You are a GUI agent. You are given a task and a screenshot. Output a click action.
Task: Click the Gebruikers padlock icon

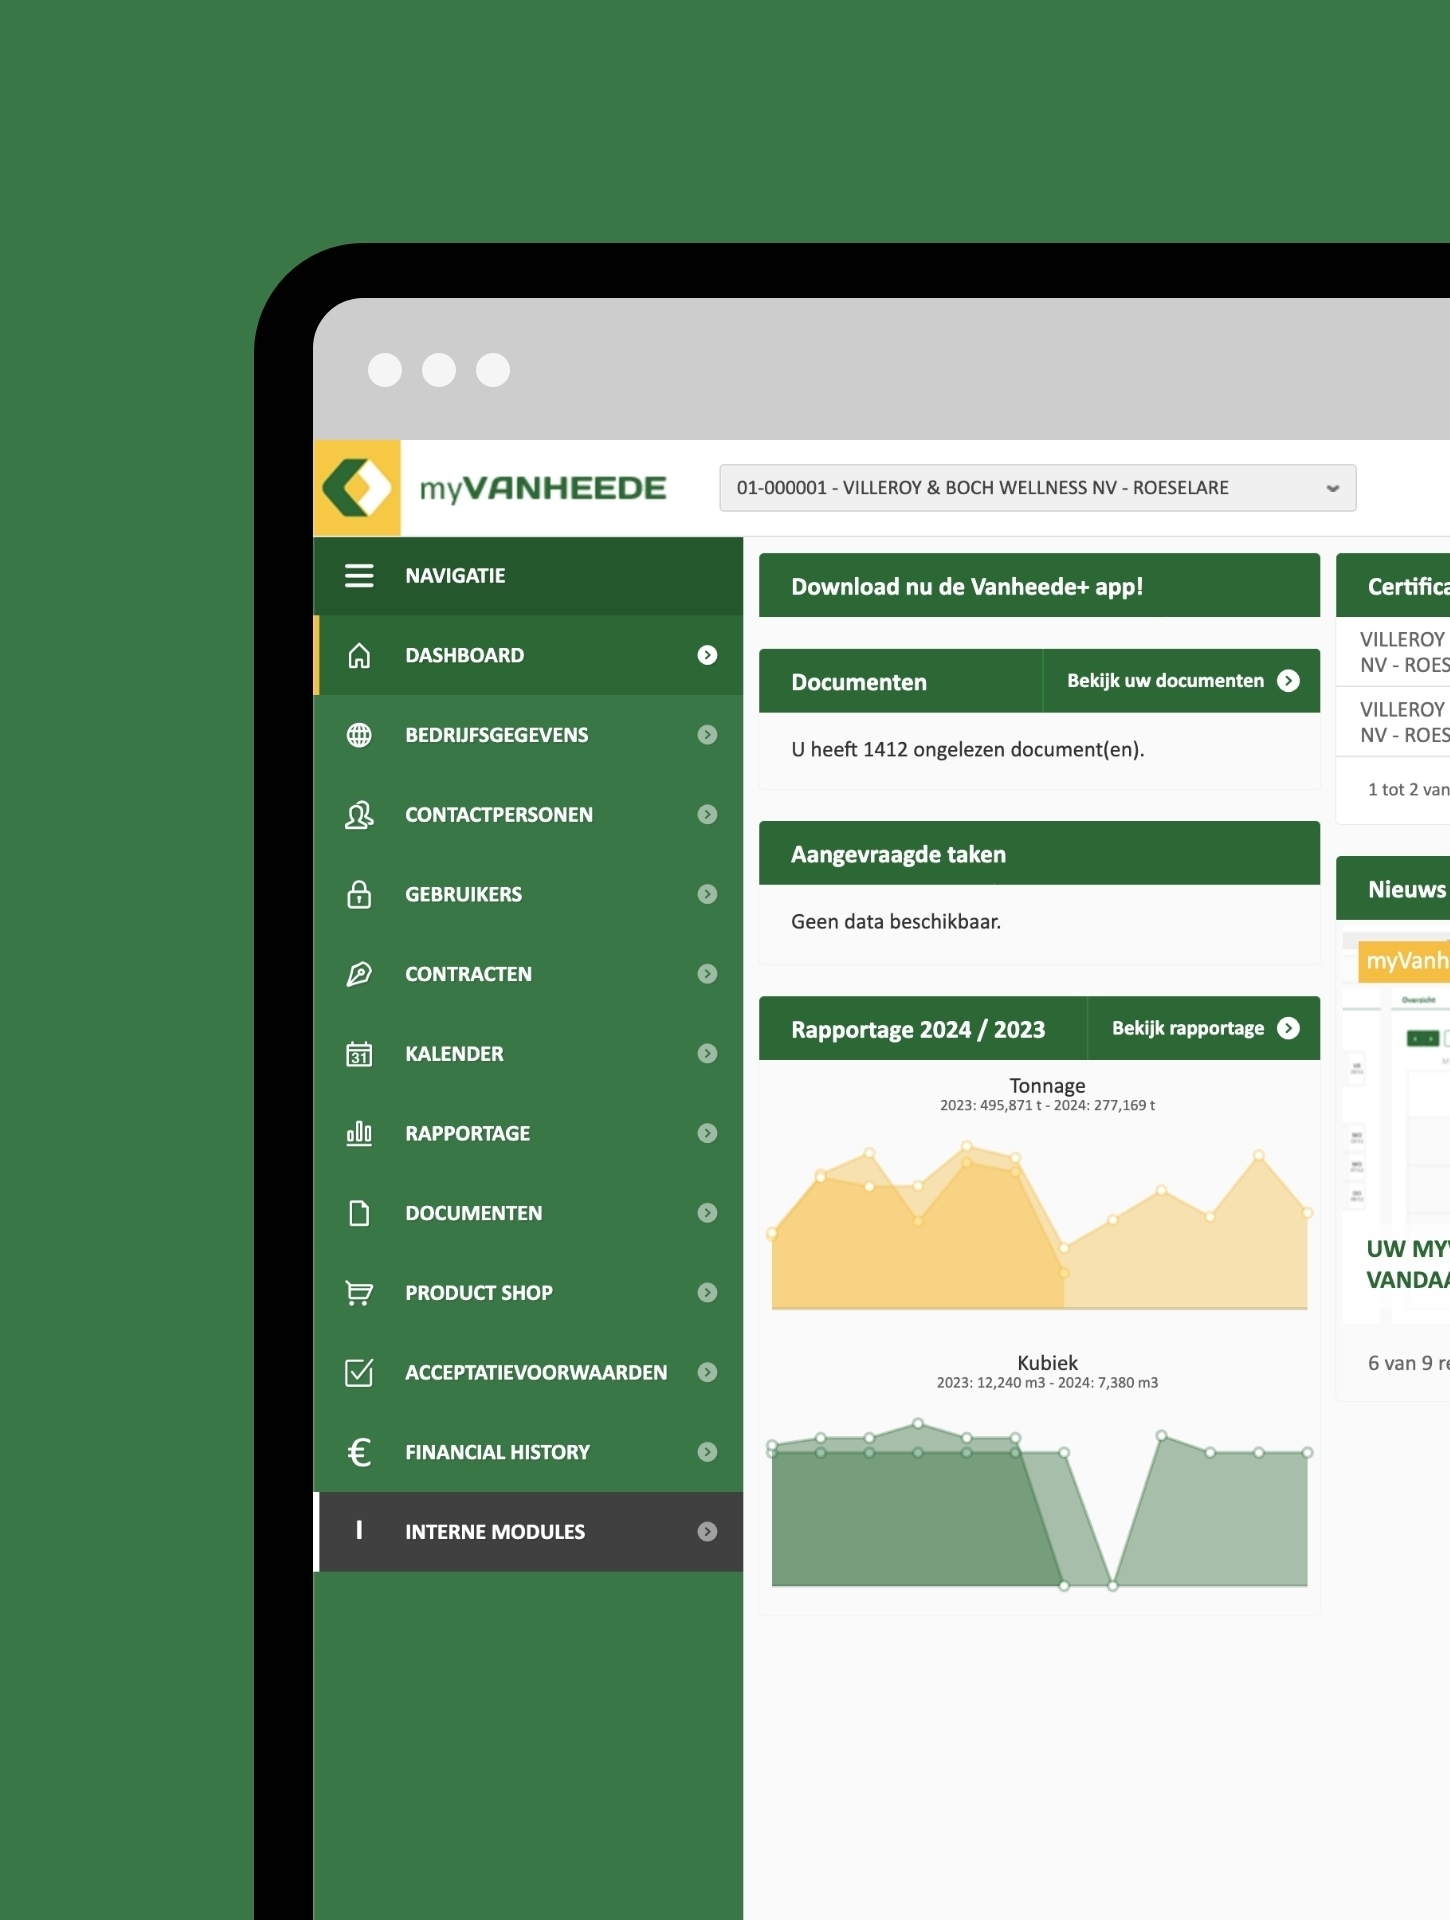click(x=359, y=894)
